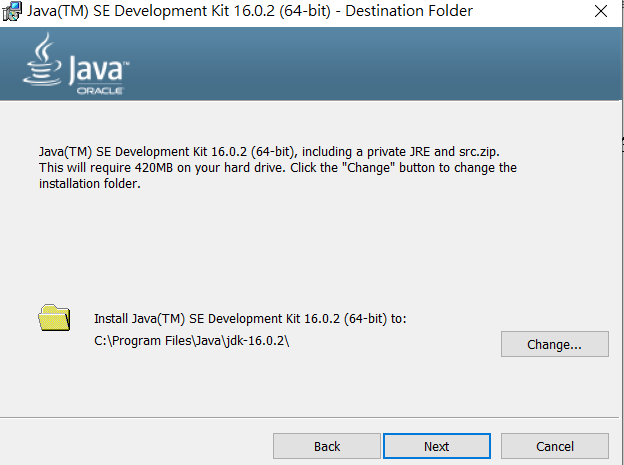Viewport: 624px width, 465px height.
Task: Click the title text 'Destination Folder'
Action: [409, 11]
